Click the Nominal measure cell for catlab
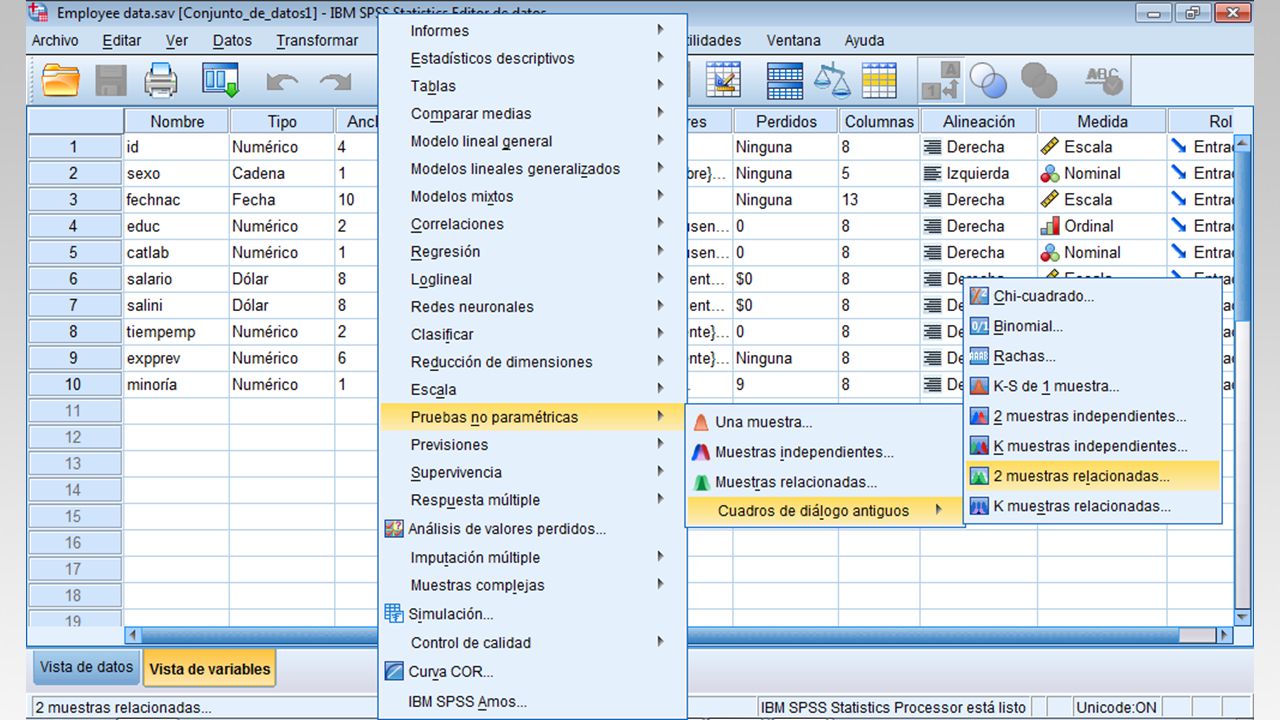 point(1102,253)
